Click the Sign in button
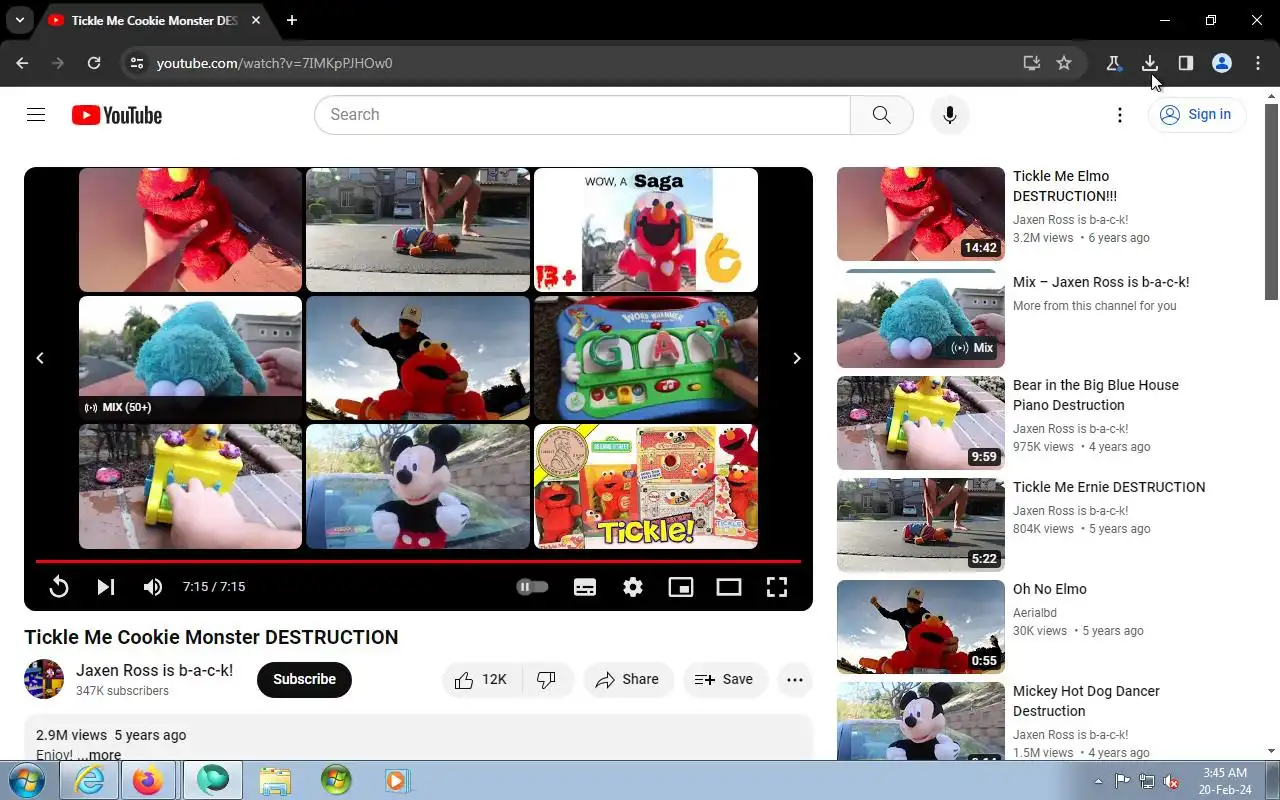 click(1196, 115)
